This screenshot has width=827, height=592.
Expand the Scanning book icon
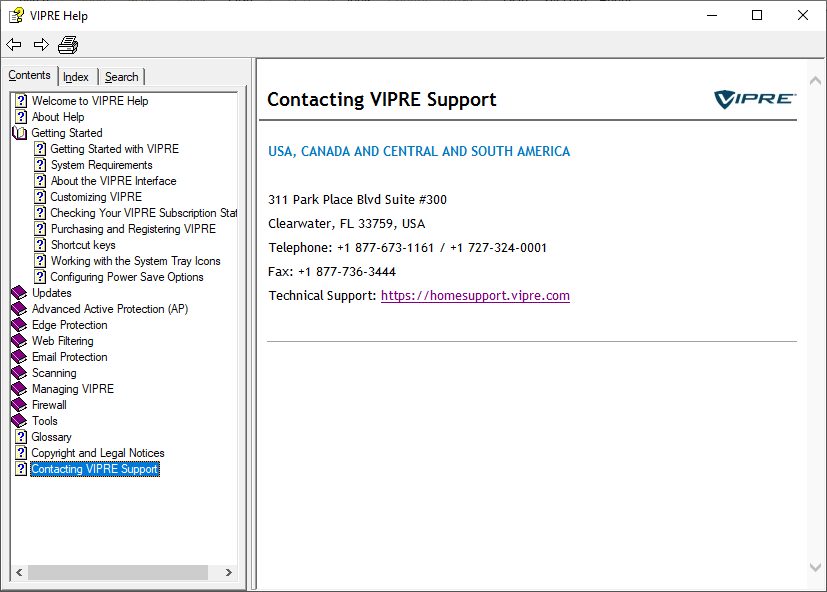pyautogui.click(x=19, y=373)
